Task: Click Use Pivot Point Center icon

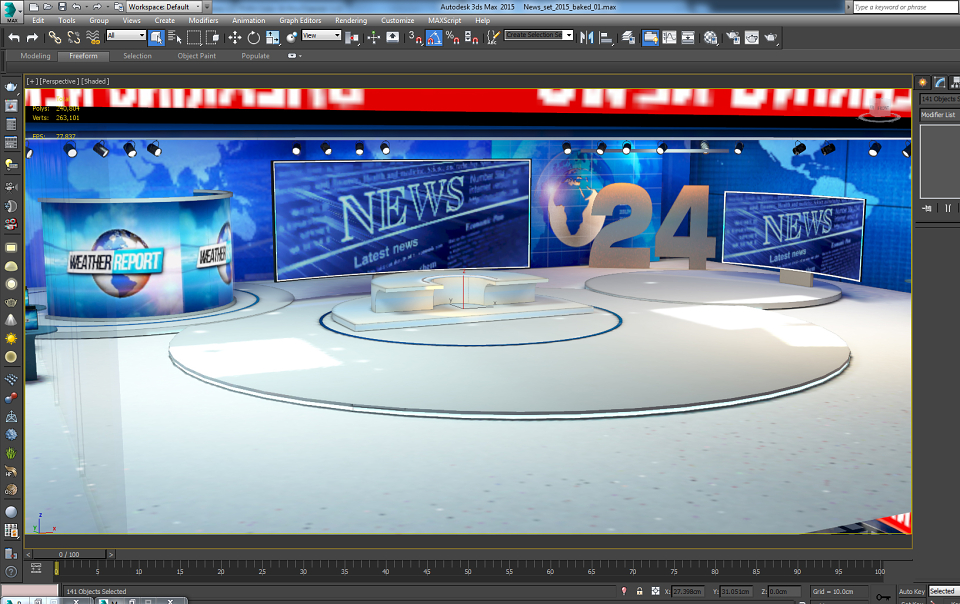Action: point(352,38)
